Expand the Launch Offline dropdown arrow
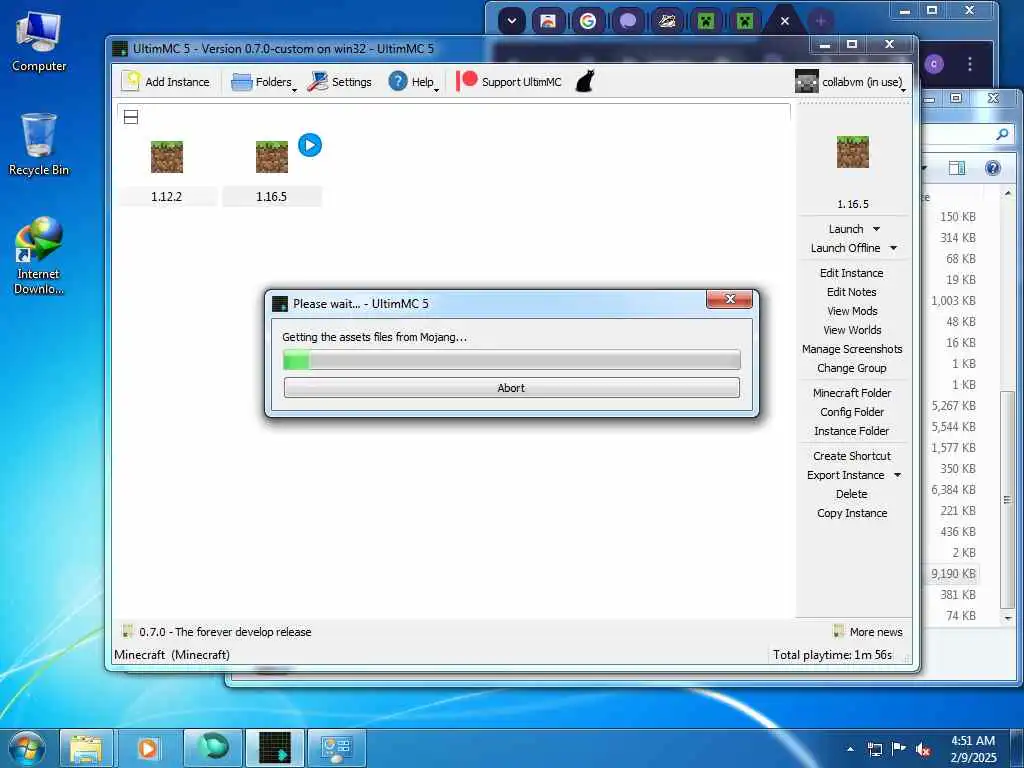1024x768 pixels. pos(893,248)
